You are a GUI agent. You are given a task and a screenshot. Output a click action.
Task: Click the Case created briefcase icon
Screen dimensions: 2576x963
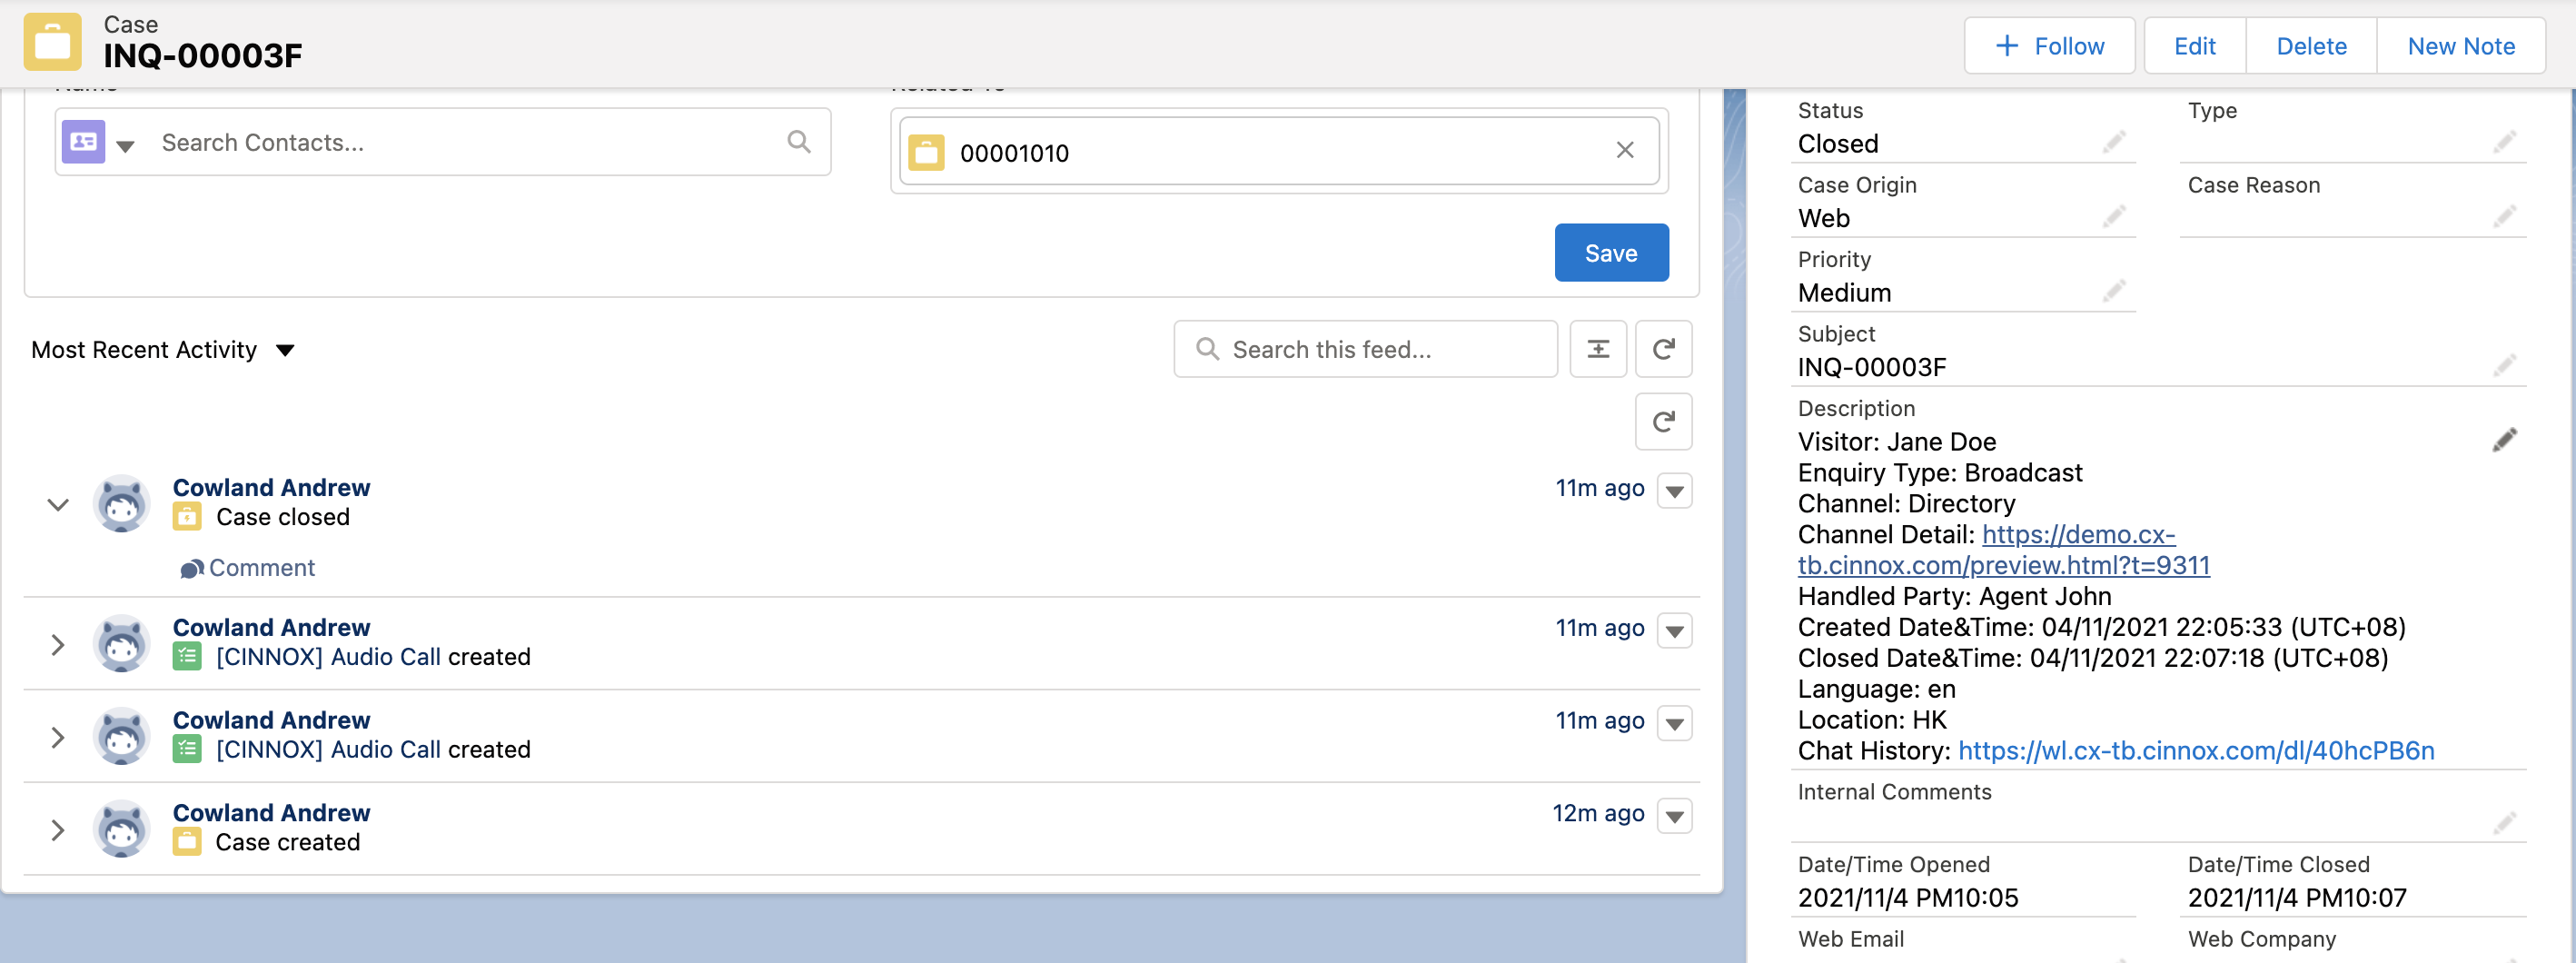[187, 842]
